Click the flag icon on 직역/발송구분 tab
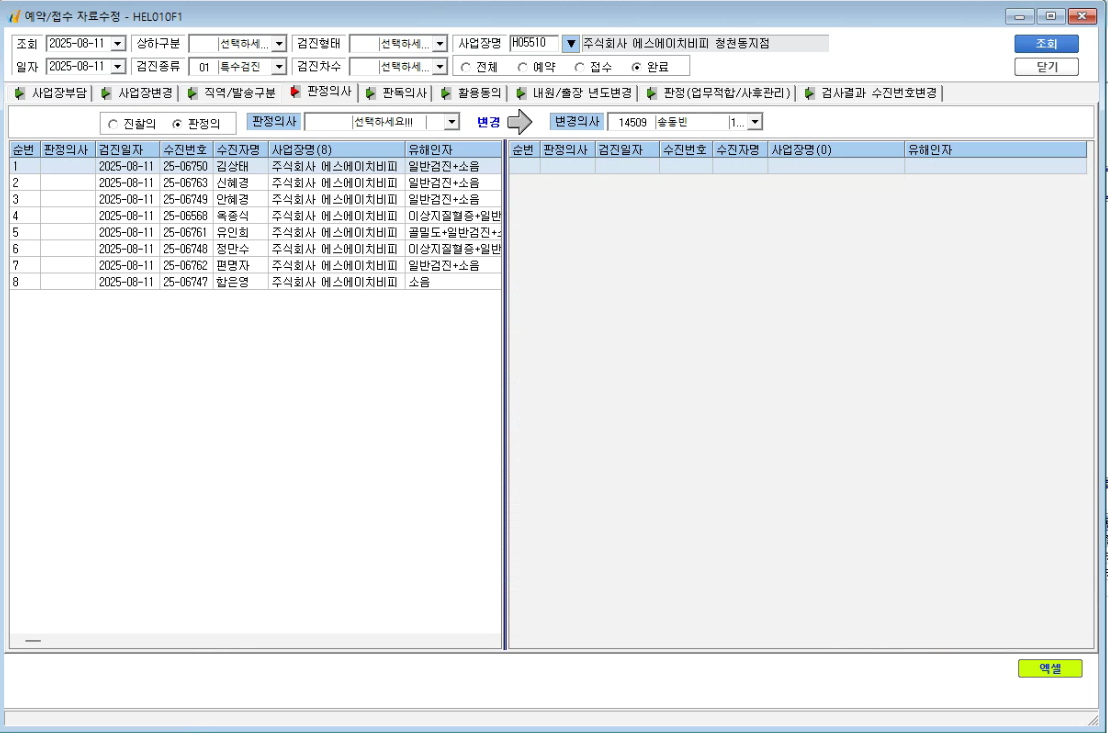 click(x=192, y=93)
